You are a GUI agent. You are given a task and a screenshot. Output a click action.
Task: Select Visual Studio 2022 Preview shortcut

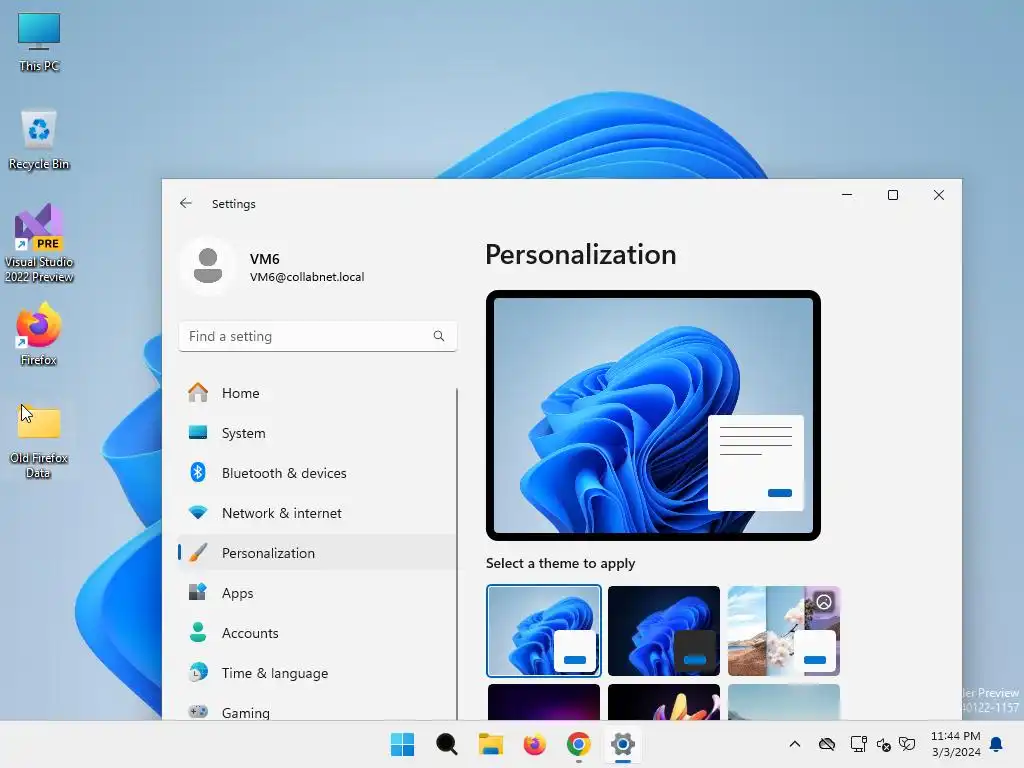pos(39,243)
